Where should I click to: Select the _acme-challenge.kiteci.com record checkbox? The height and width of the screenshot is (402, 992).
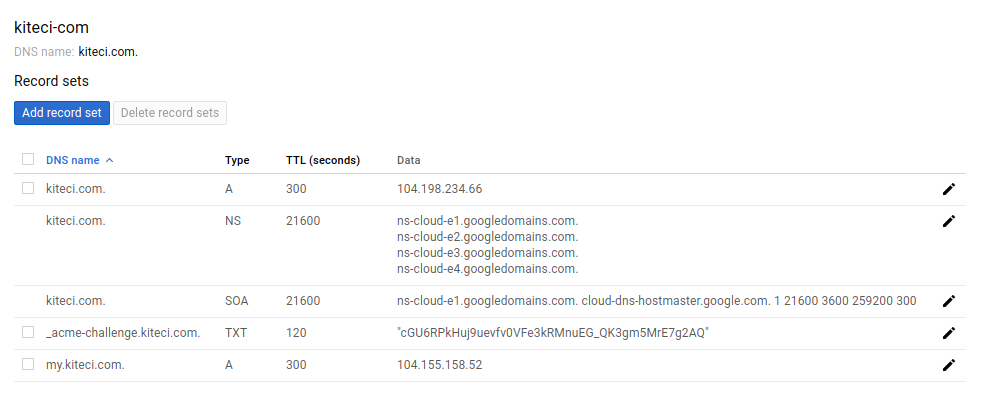click(28, 332)
